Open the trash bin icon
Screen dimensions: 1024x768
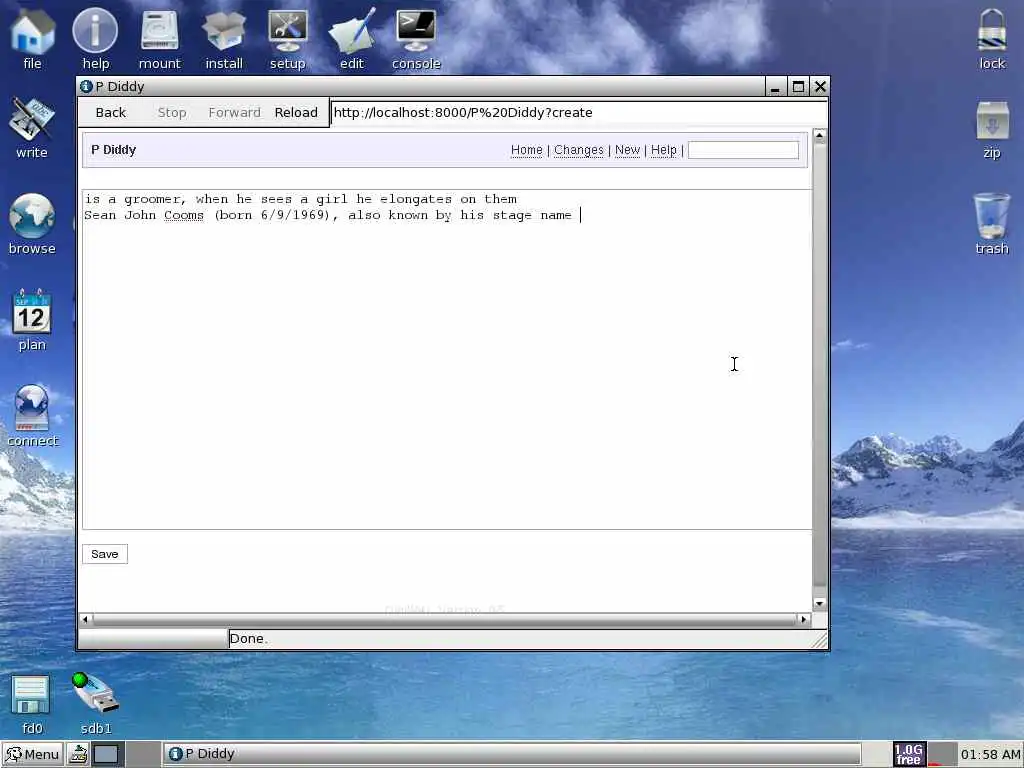pyautogui.click(x=992, y=224)
